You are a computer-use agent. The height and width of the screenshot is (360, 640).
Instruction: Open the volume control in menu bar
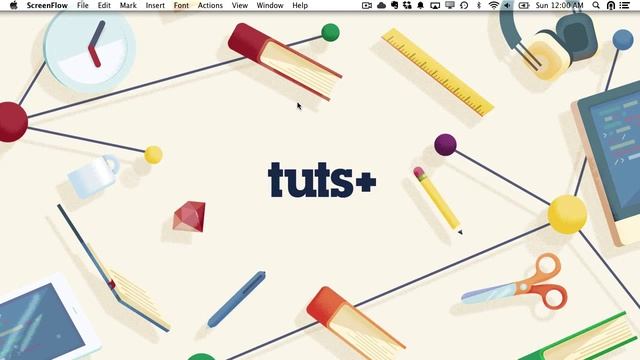coord(507,5)
